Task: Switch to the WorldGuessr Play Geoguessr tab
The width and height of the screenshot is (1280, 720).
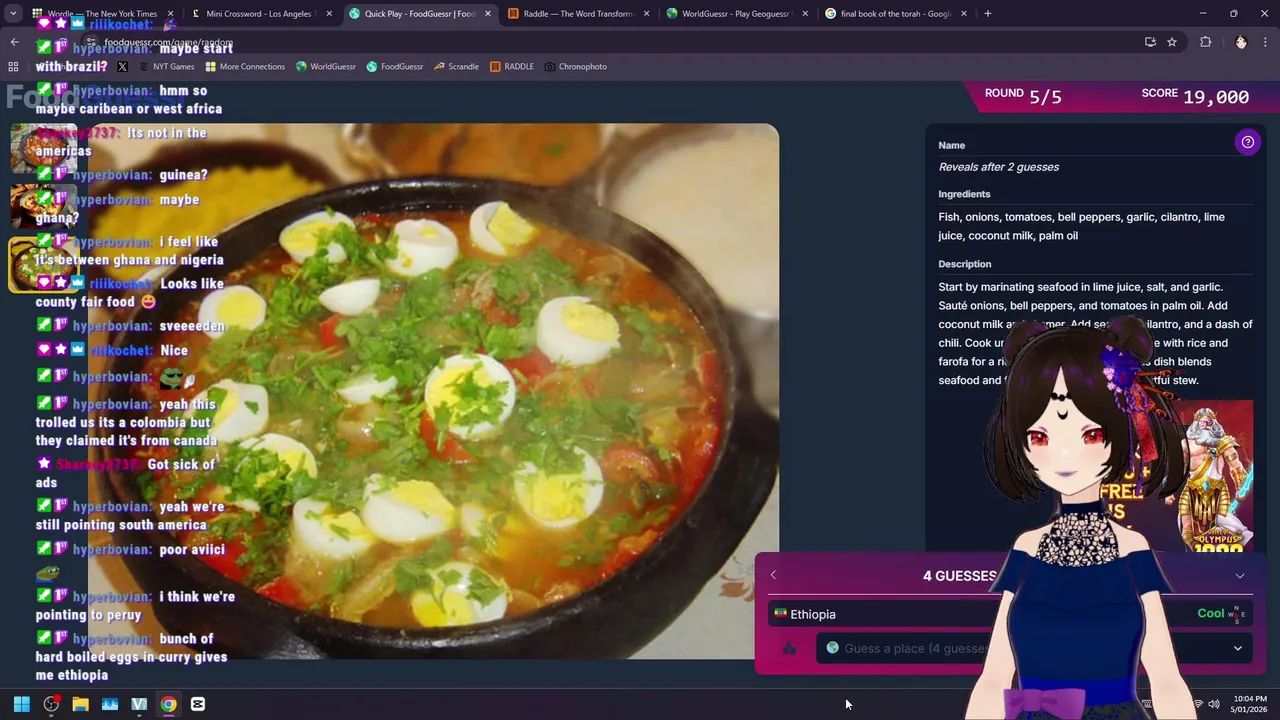Action: pyautogui.click(x=737, y=14)
